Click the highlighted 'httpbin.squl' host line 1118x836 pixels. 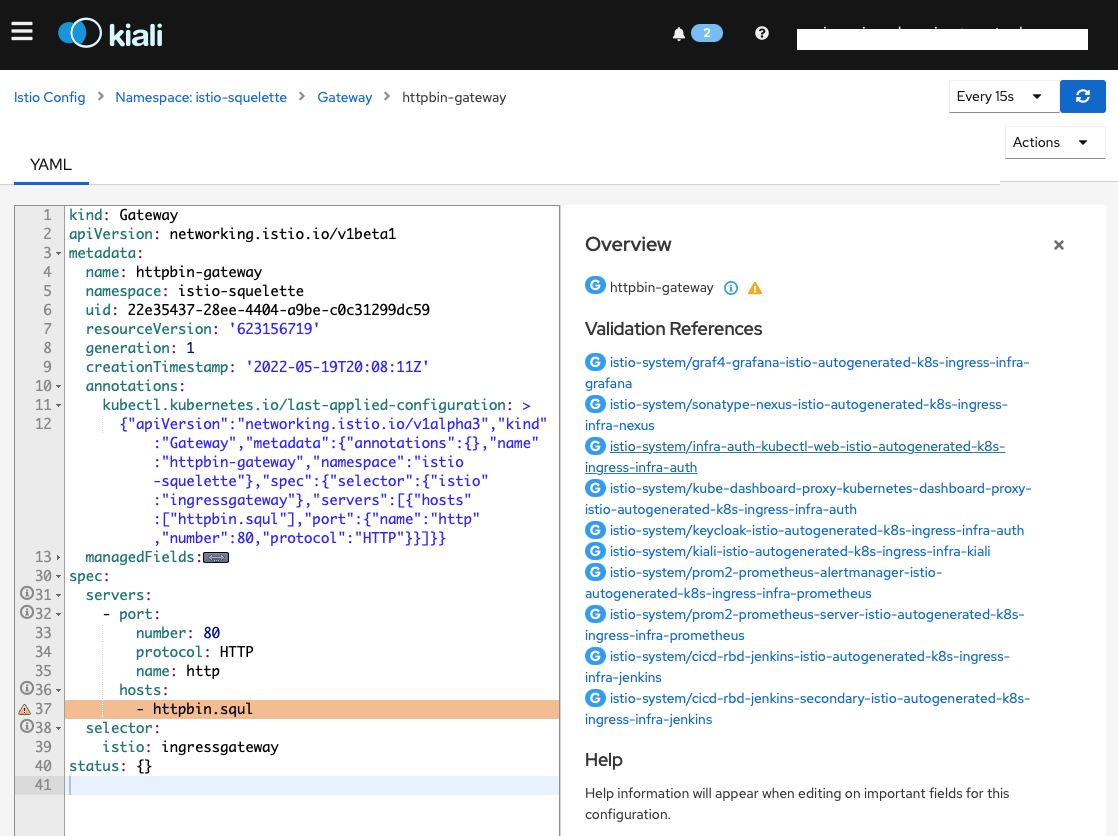312,709
